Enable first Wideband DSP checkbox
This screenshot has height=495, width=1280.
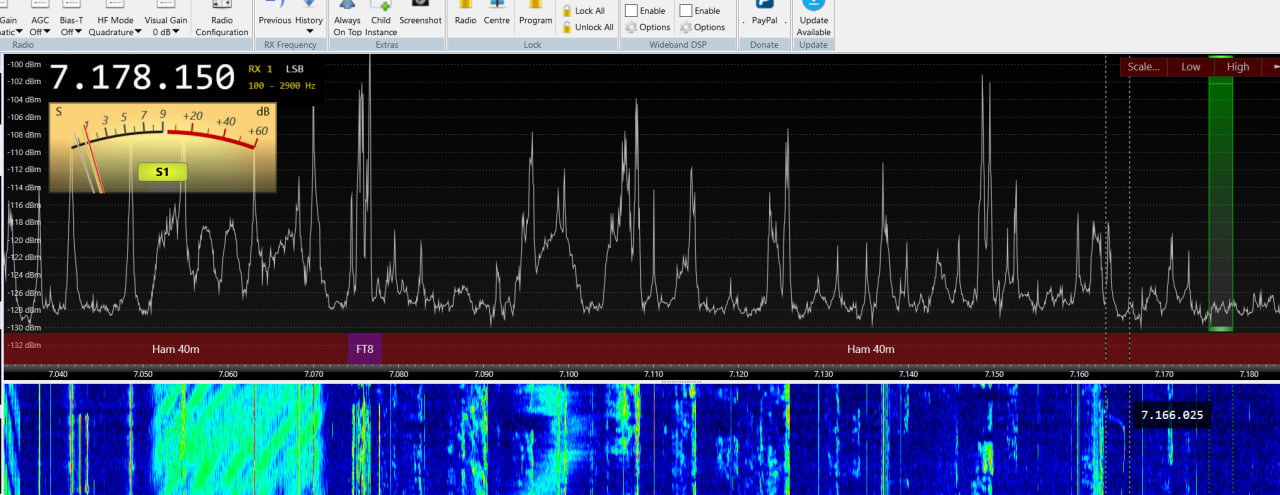click(x=632, y=11)
